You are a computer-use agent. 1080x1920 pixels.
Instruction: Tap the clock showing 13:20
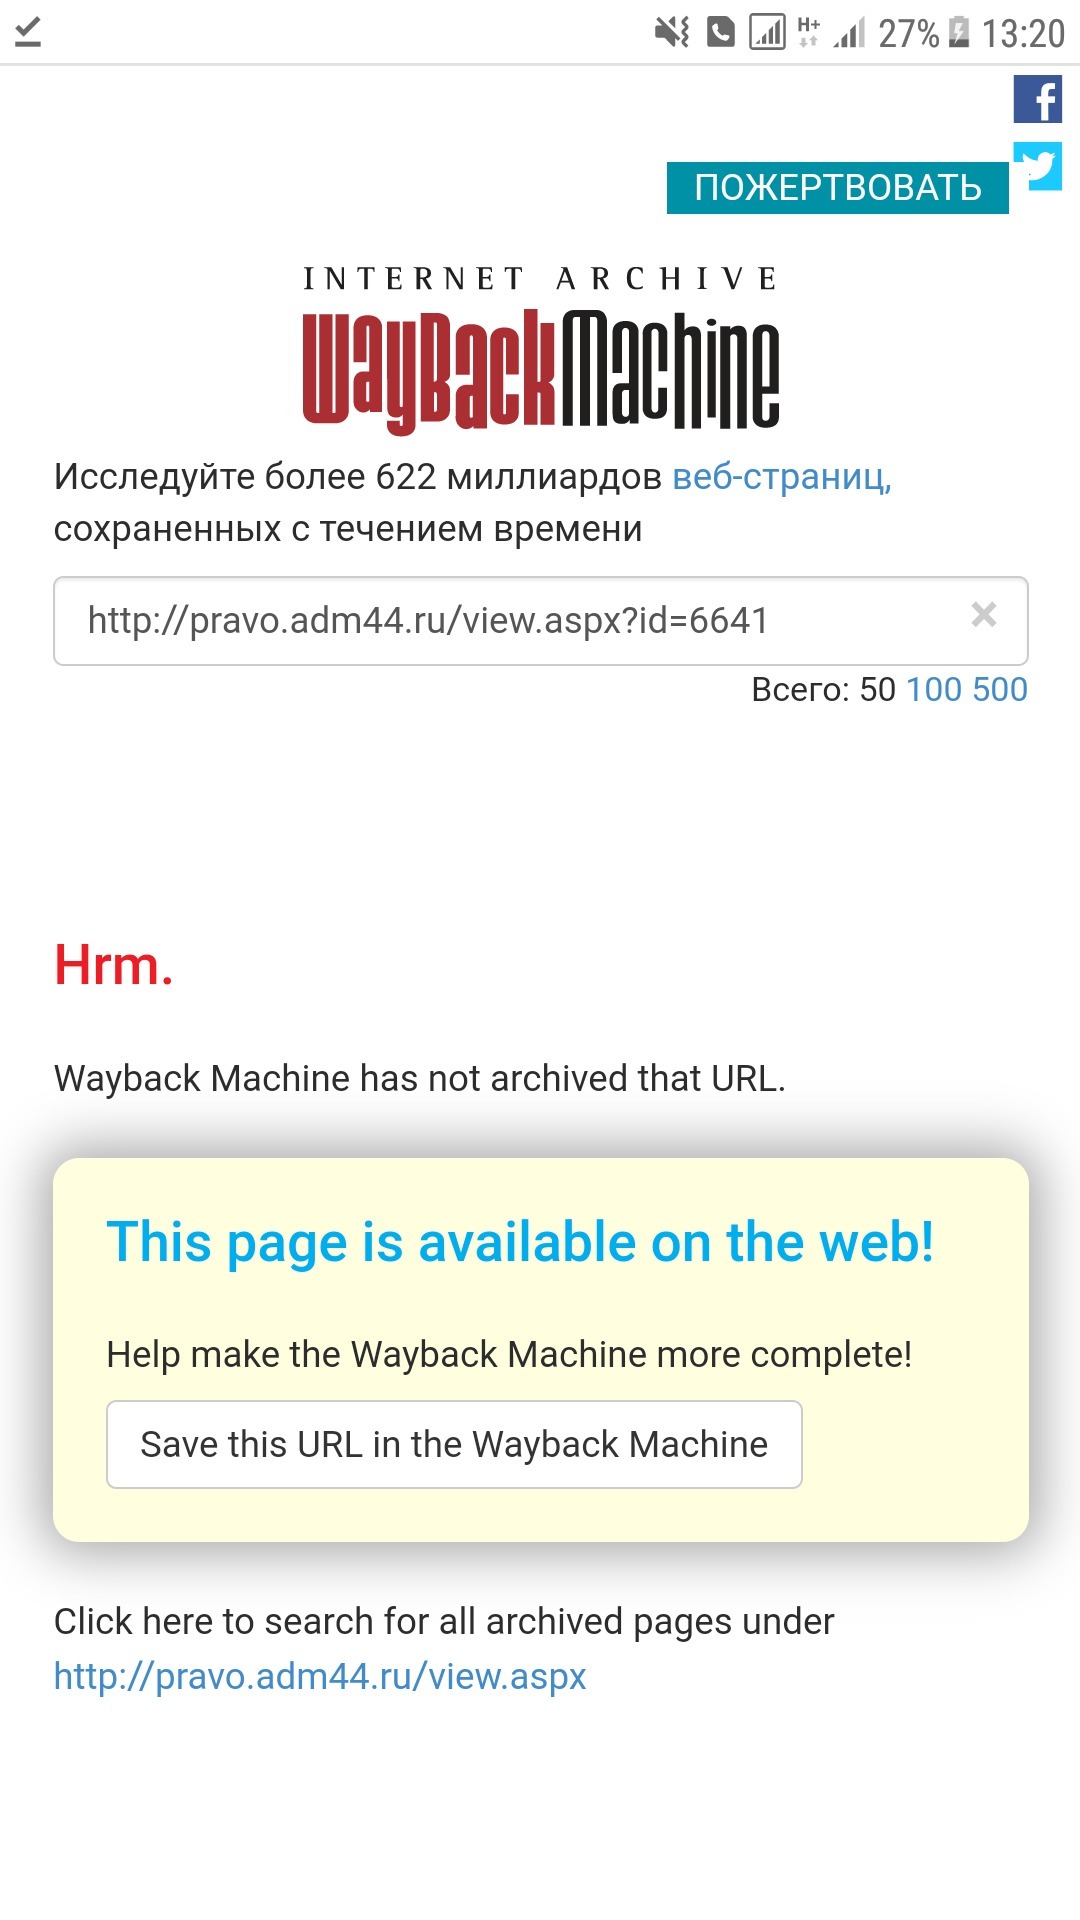coord(1023,34)
